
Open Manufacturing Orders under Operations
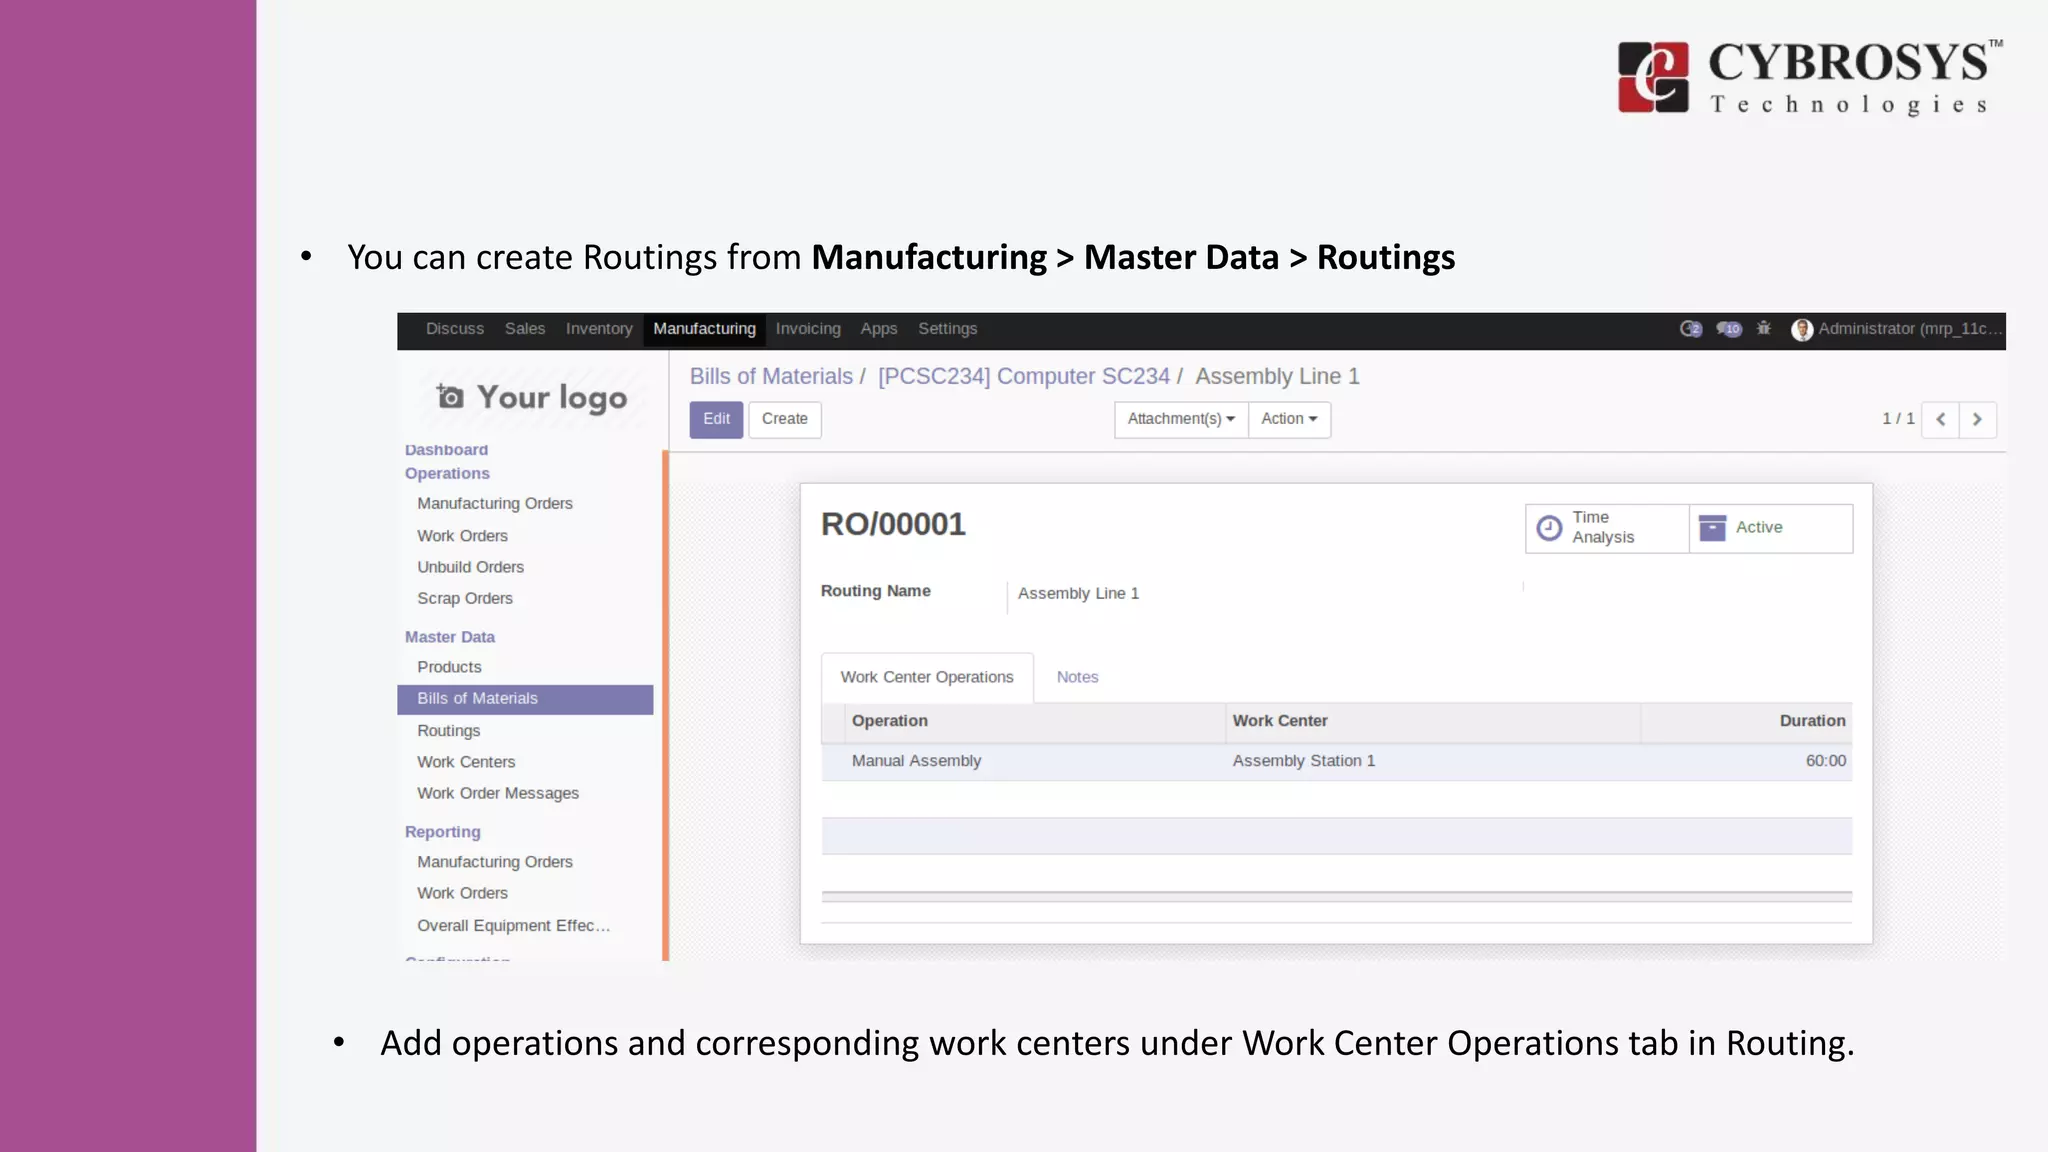(495, 504)
